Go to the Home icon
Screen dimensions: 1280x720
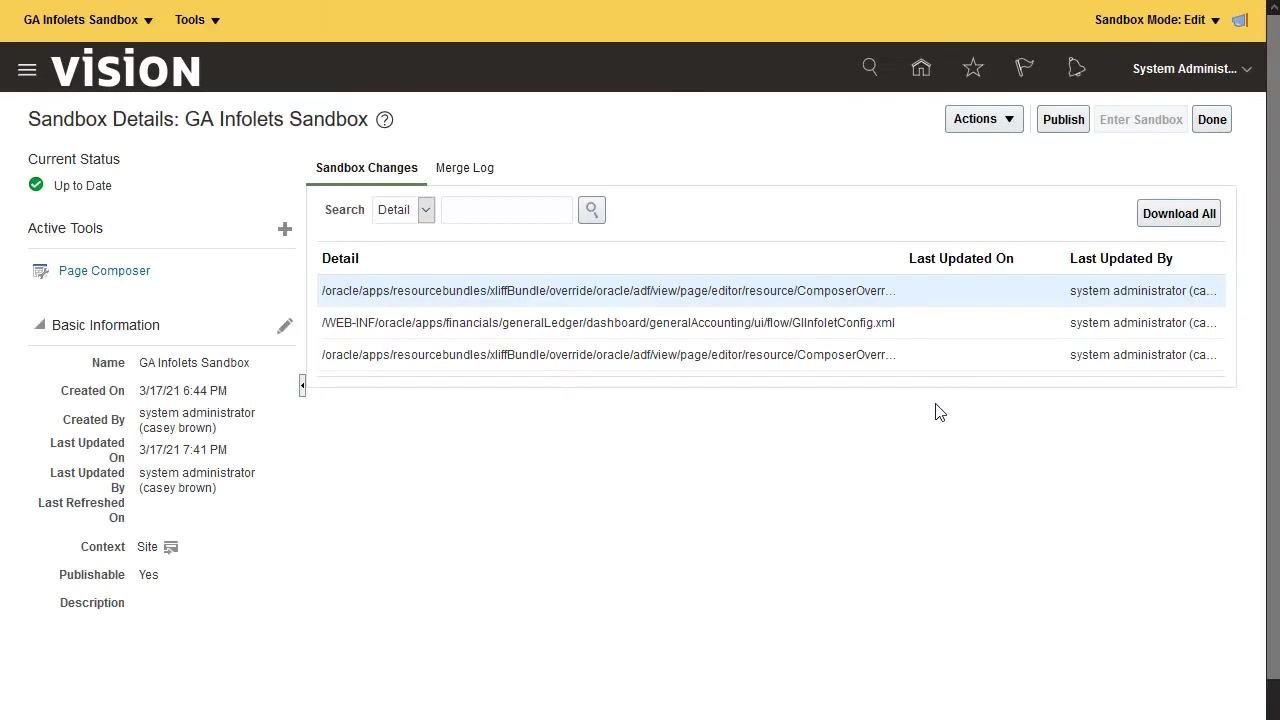pos(921,67)
